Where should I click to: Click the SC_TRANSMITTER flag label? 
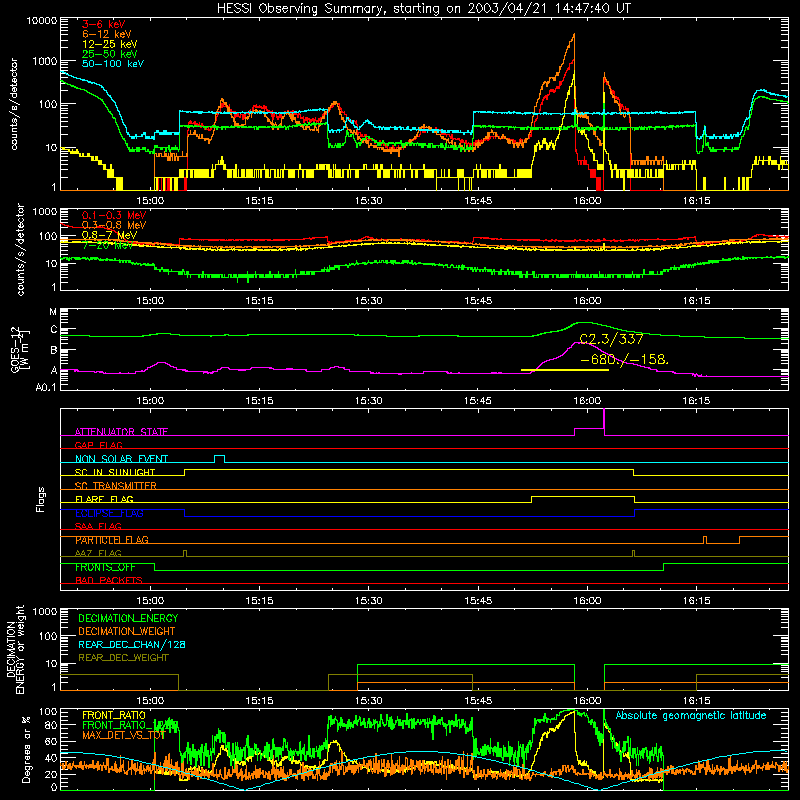click(116, 486)
